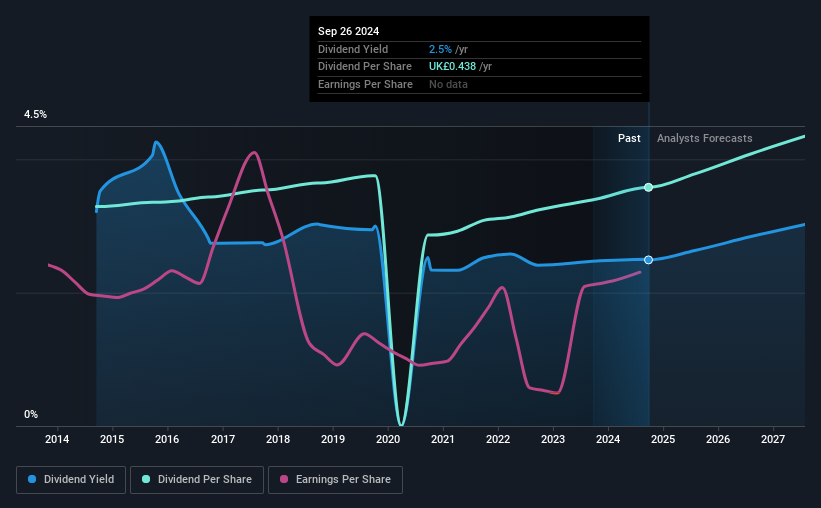
Task: Select the blue dividend yield data point marker
Action: (648, 260)
